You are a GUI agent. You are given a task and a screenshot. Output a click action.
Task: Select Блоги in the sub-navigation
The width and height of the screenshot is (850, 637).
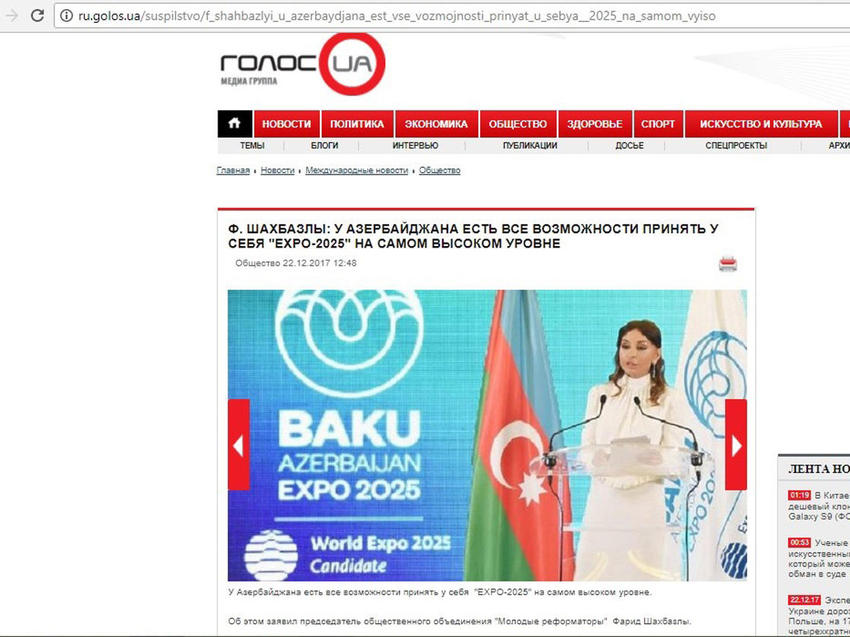tap(324, 145)
